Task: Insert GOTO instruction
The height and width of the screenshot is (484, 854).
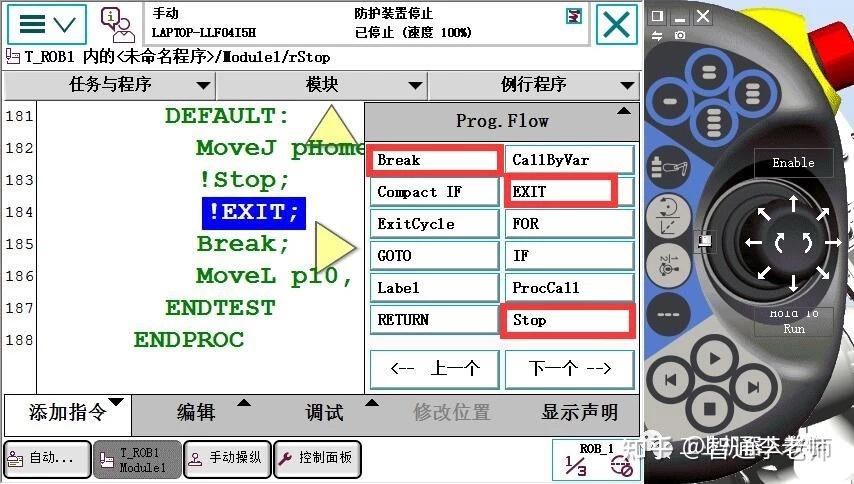Action: (434, 256)
